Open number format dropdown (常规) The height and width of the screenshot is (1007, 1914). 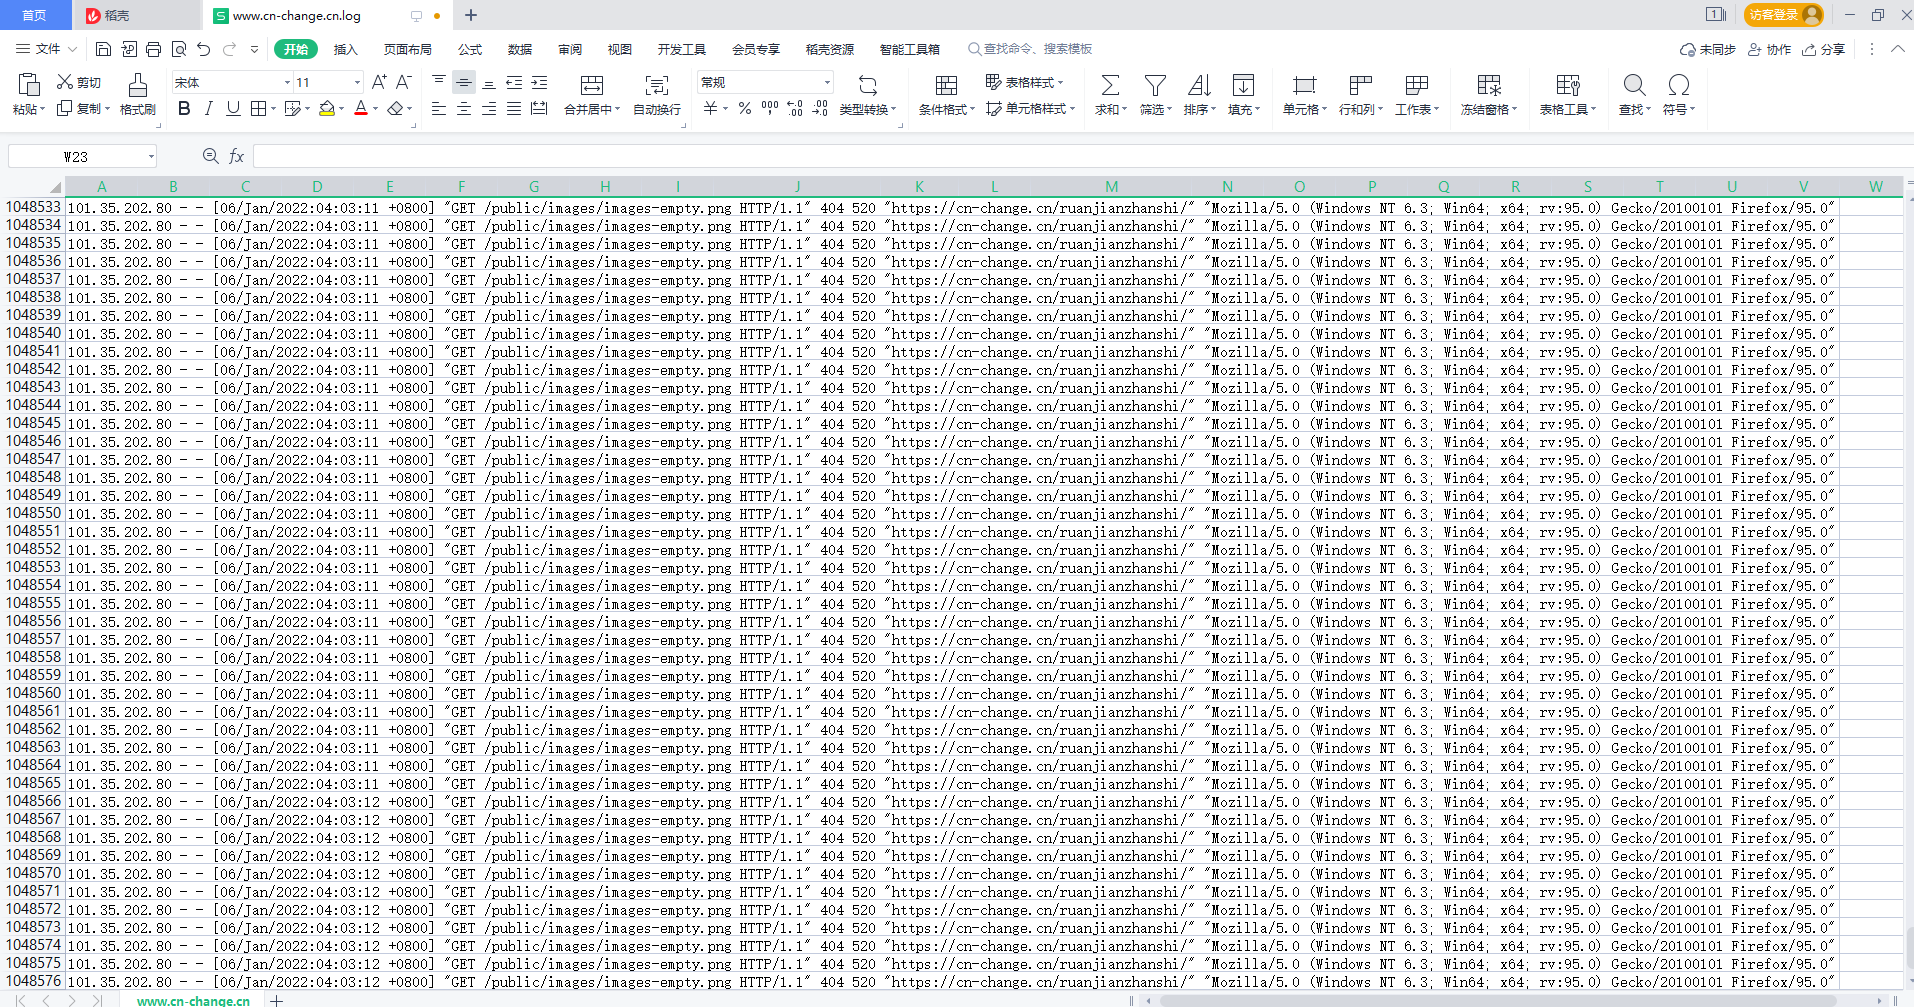click(827, 82)
